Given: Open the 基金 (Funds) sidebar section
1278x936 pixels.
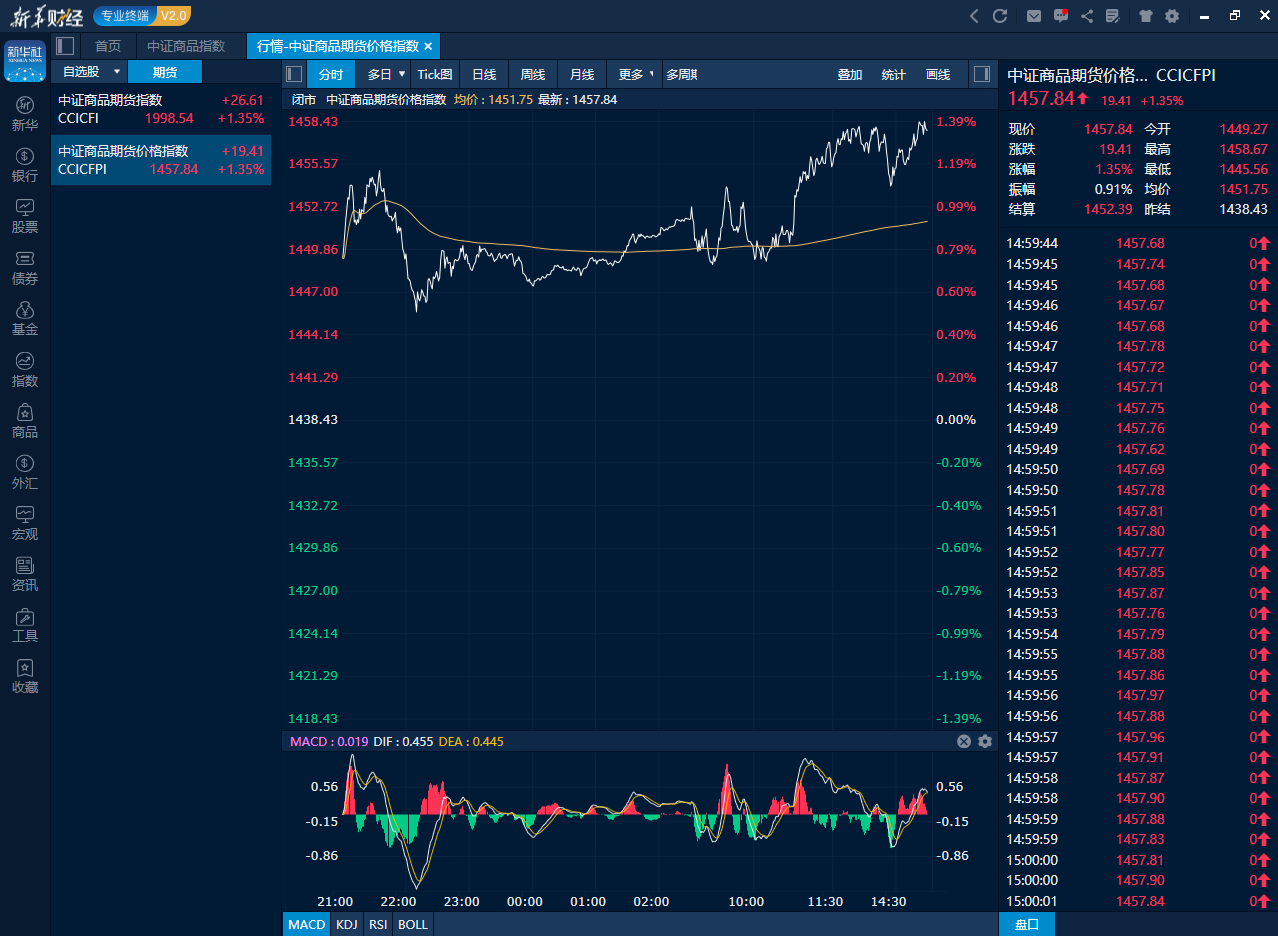Looking at the screenshot, I should click(24, 318).
